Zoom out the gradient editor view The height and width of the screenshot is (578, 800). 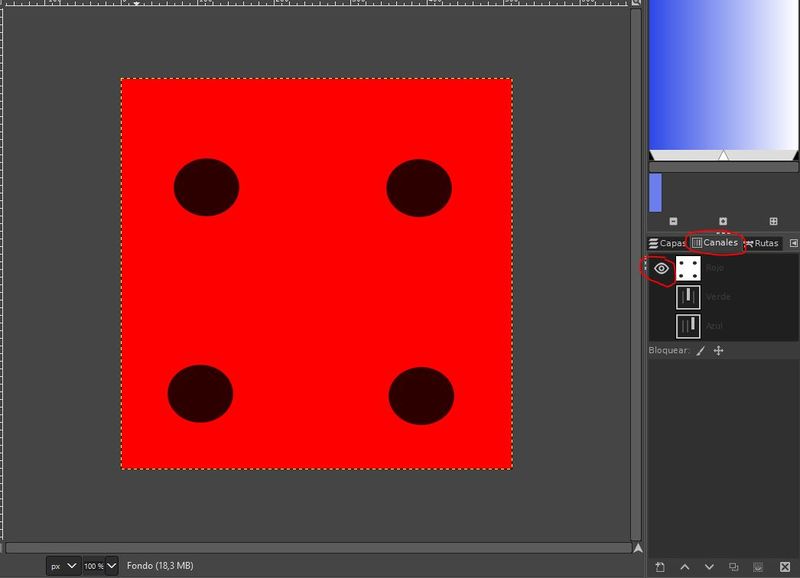[673, 221]
